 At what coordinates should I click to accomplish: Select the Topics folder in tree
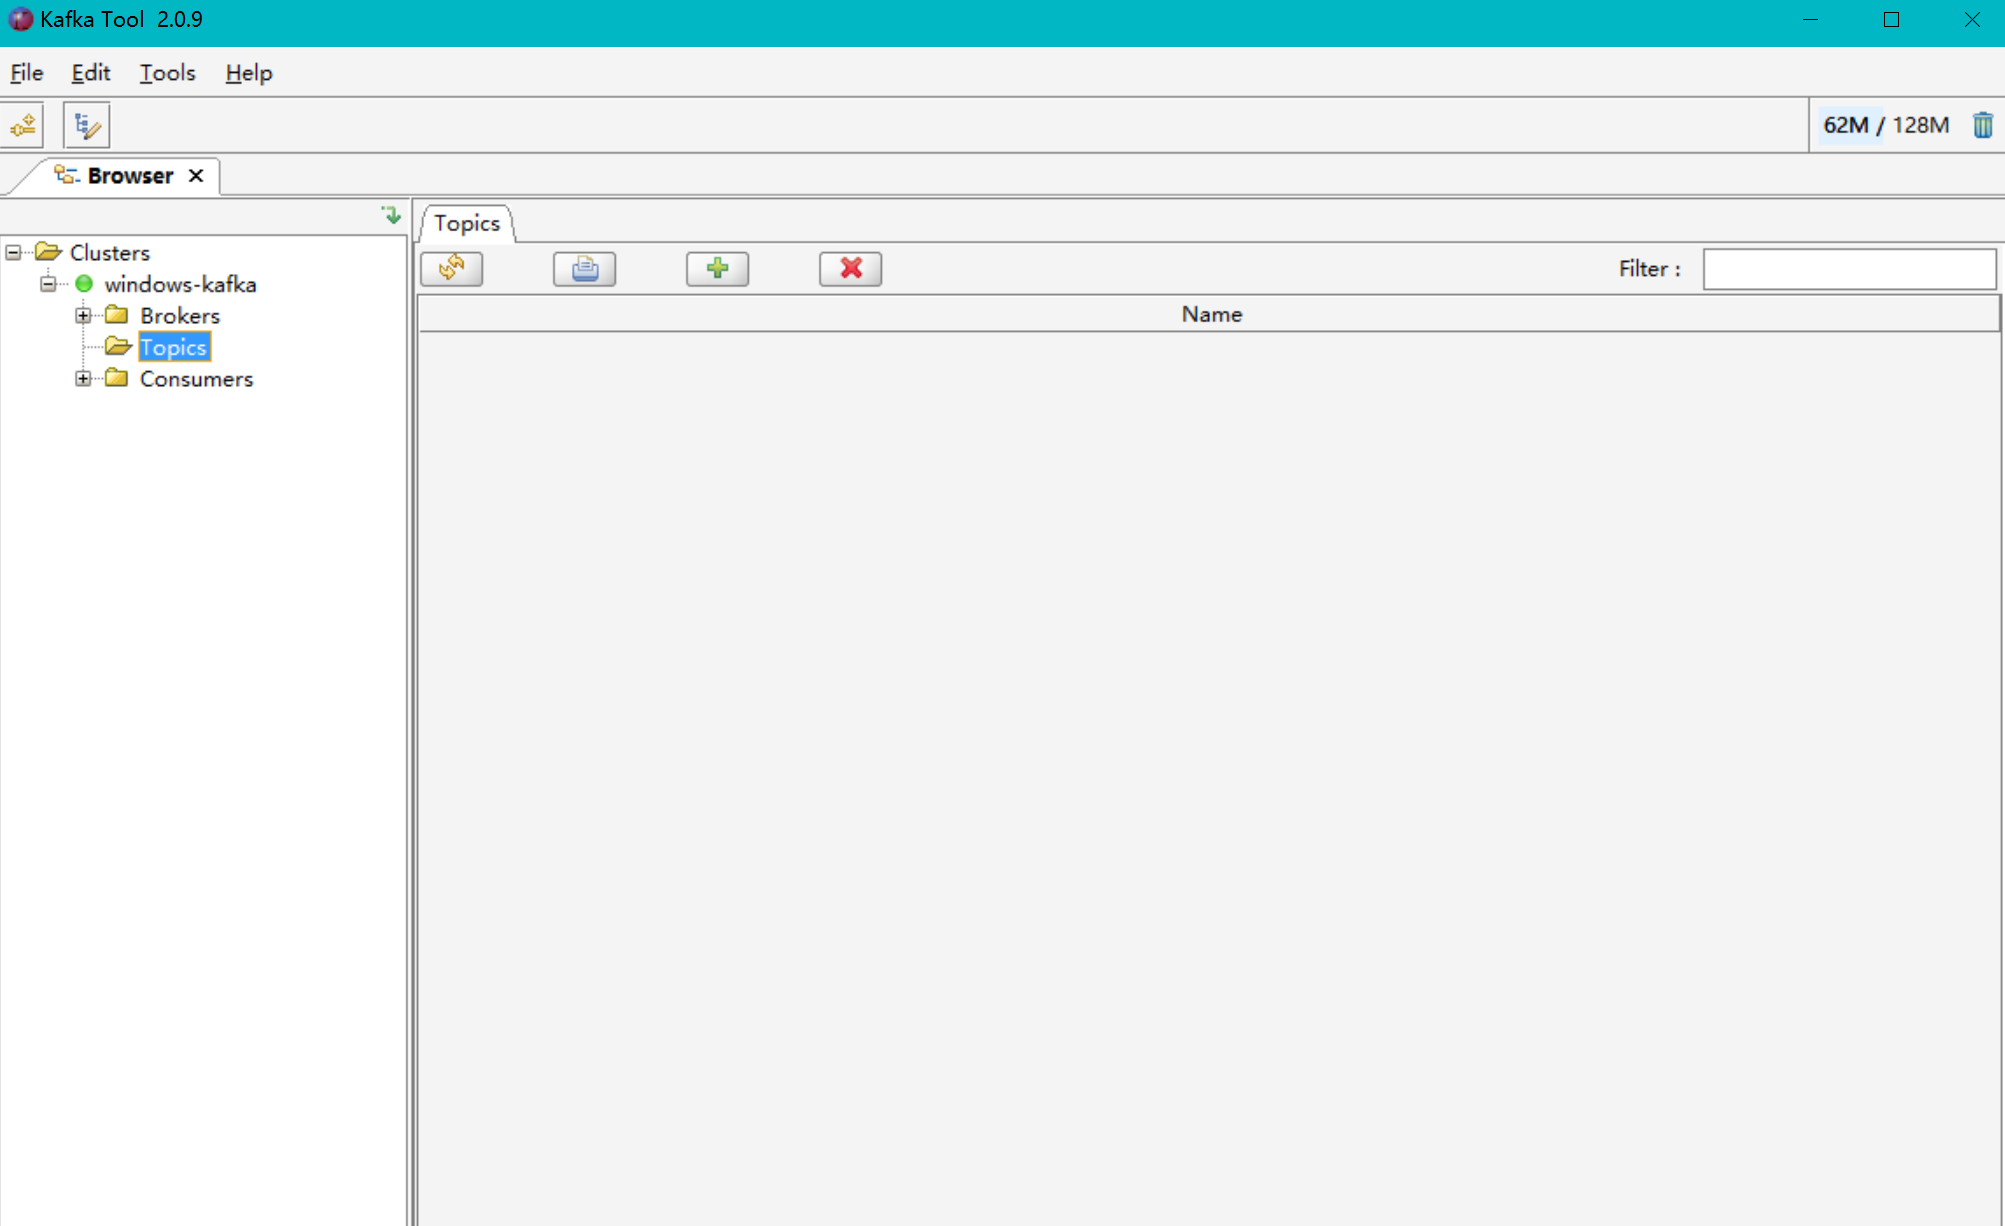click(173, 347)
